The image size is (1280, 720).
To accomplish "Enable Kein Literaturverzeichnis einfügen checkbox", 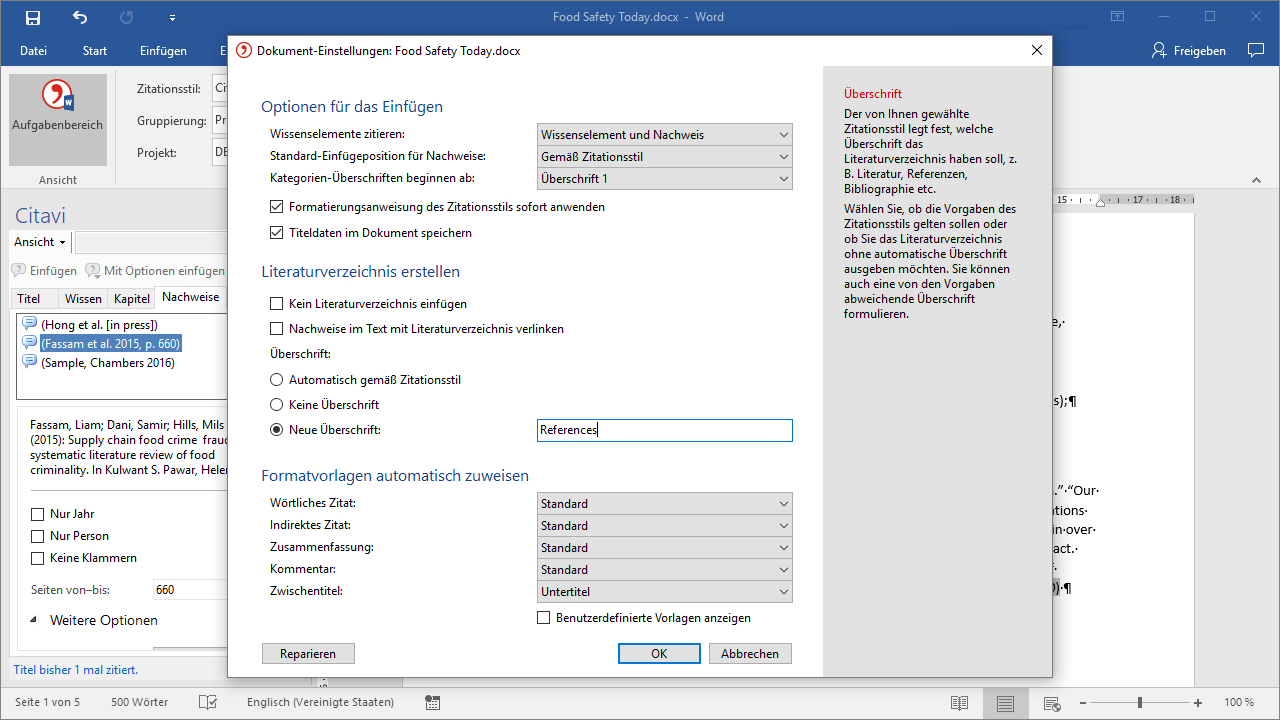I will 277,304.
